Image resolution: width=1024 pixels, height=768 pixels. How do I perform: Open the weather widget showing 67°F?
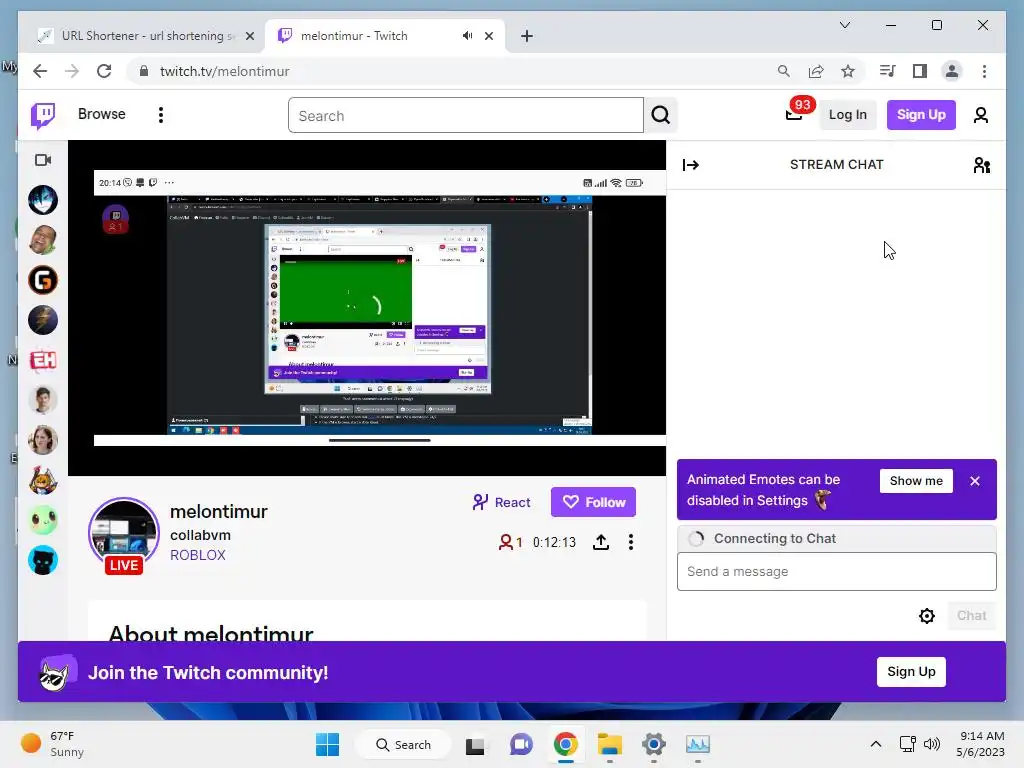point(52,744)
